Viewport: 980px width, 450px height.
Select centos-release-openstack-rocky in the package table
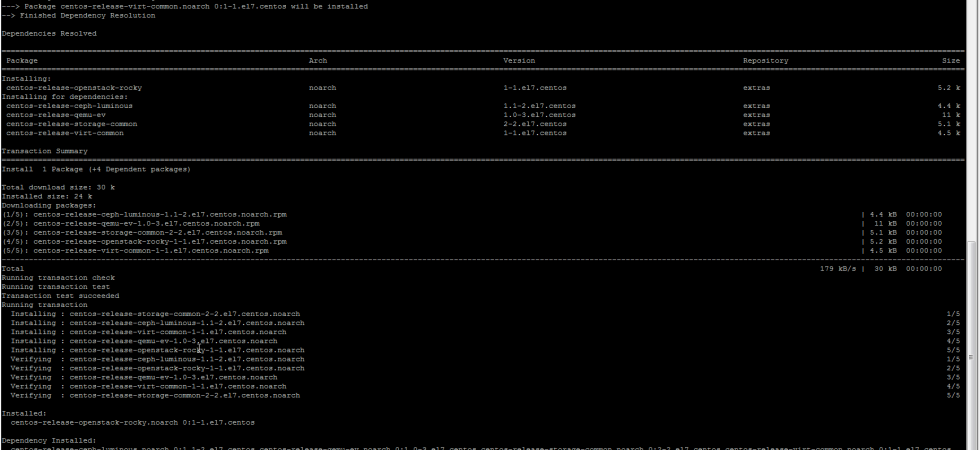74,88
